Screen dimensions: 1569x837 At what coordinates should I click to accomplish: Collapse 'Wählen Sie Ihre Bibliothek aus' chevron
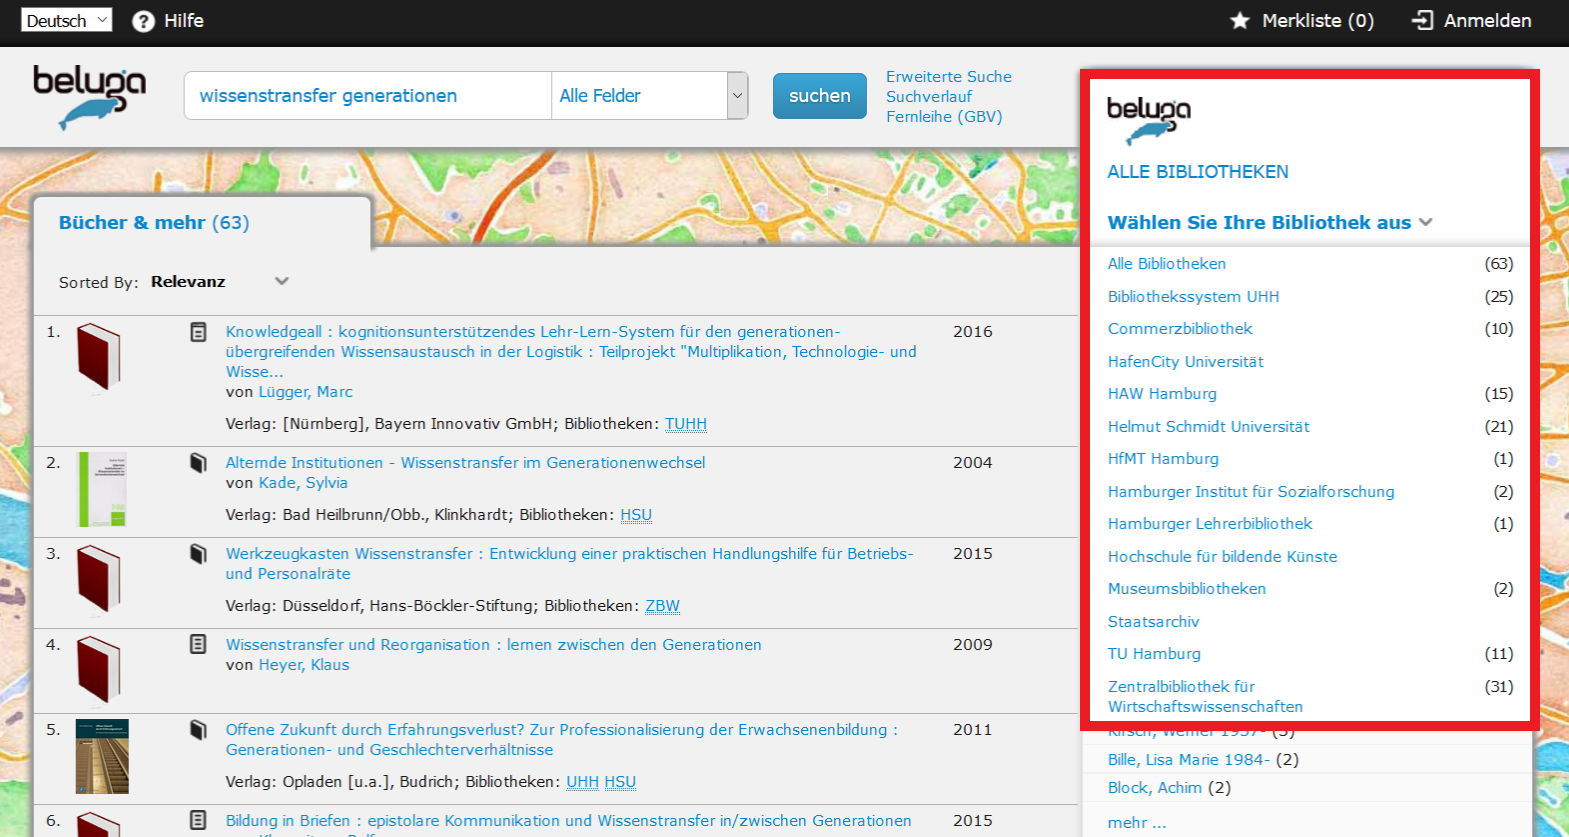pos(1426,222)
